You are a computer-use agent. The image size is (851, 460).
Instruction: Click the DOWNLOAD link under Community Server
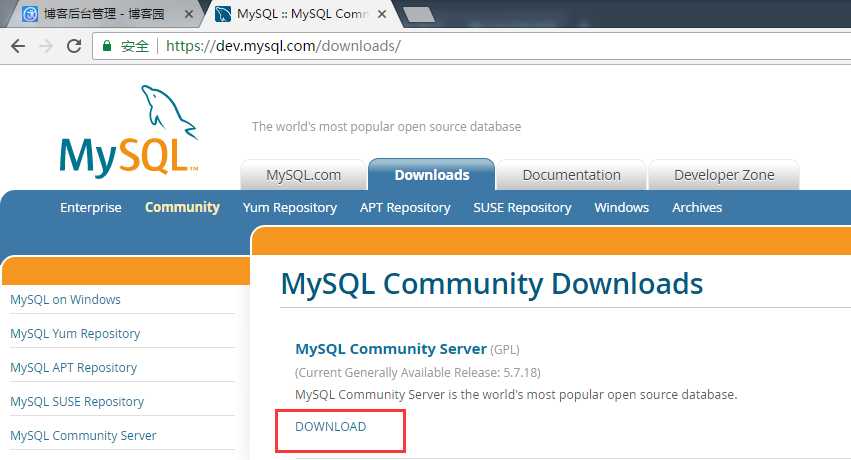[331, 426]
